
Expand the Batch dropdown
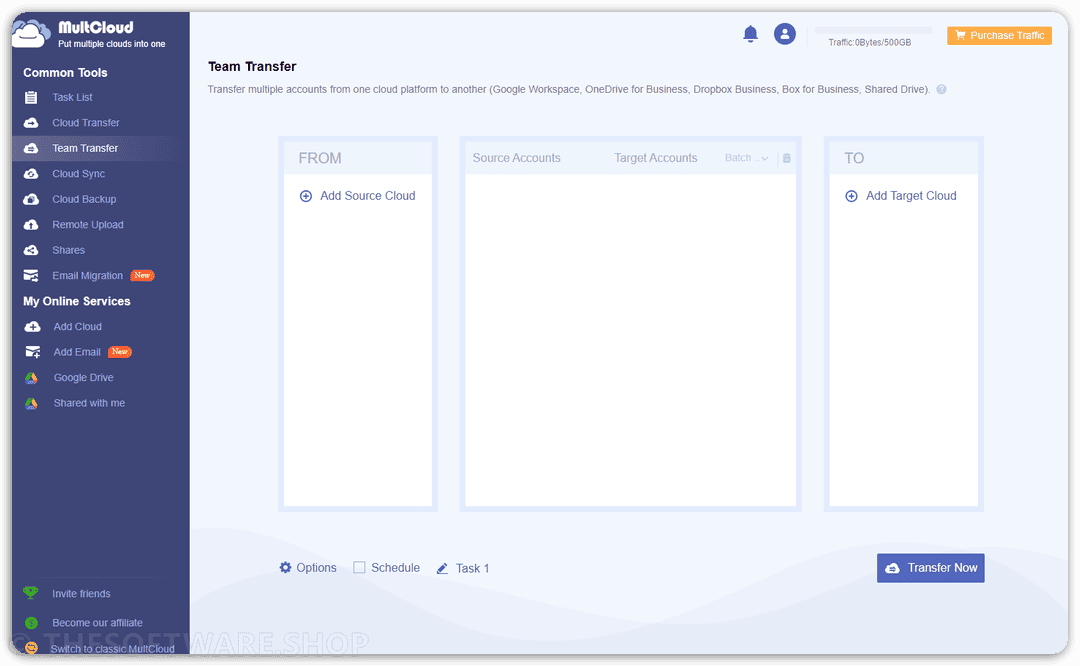click(x=747, y=158)
